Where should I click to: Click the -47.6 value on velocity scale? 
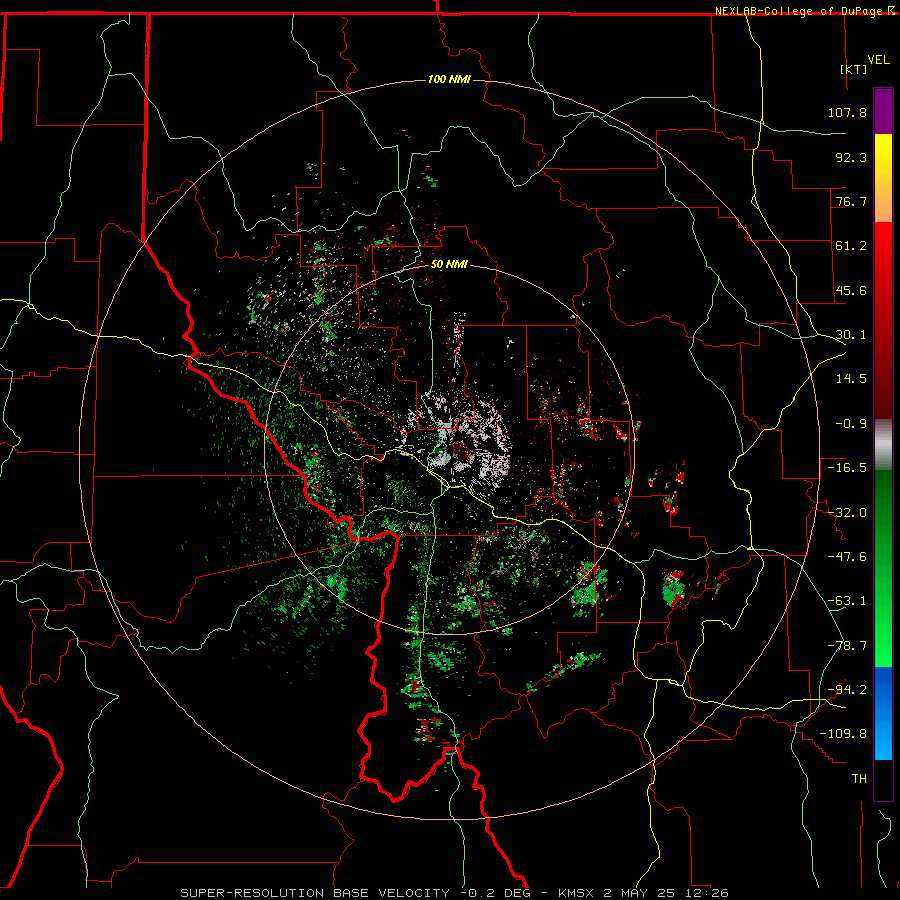[x=847, y=556]
